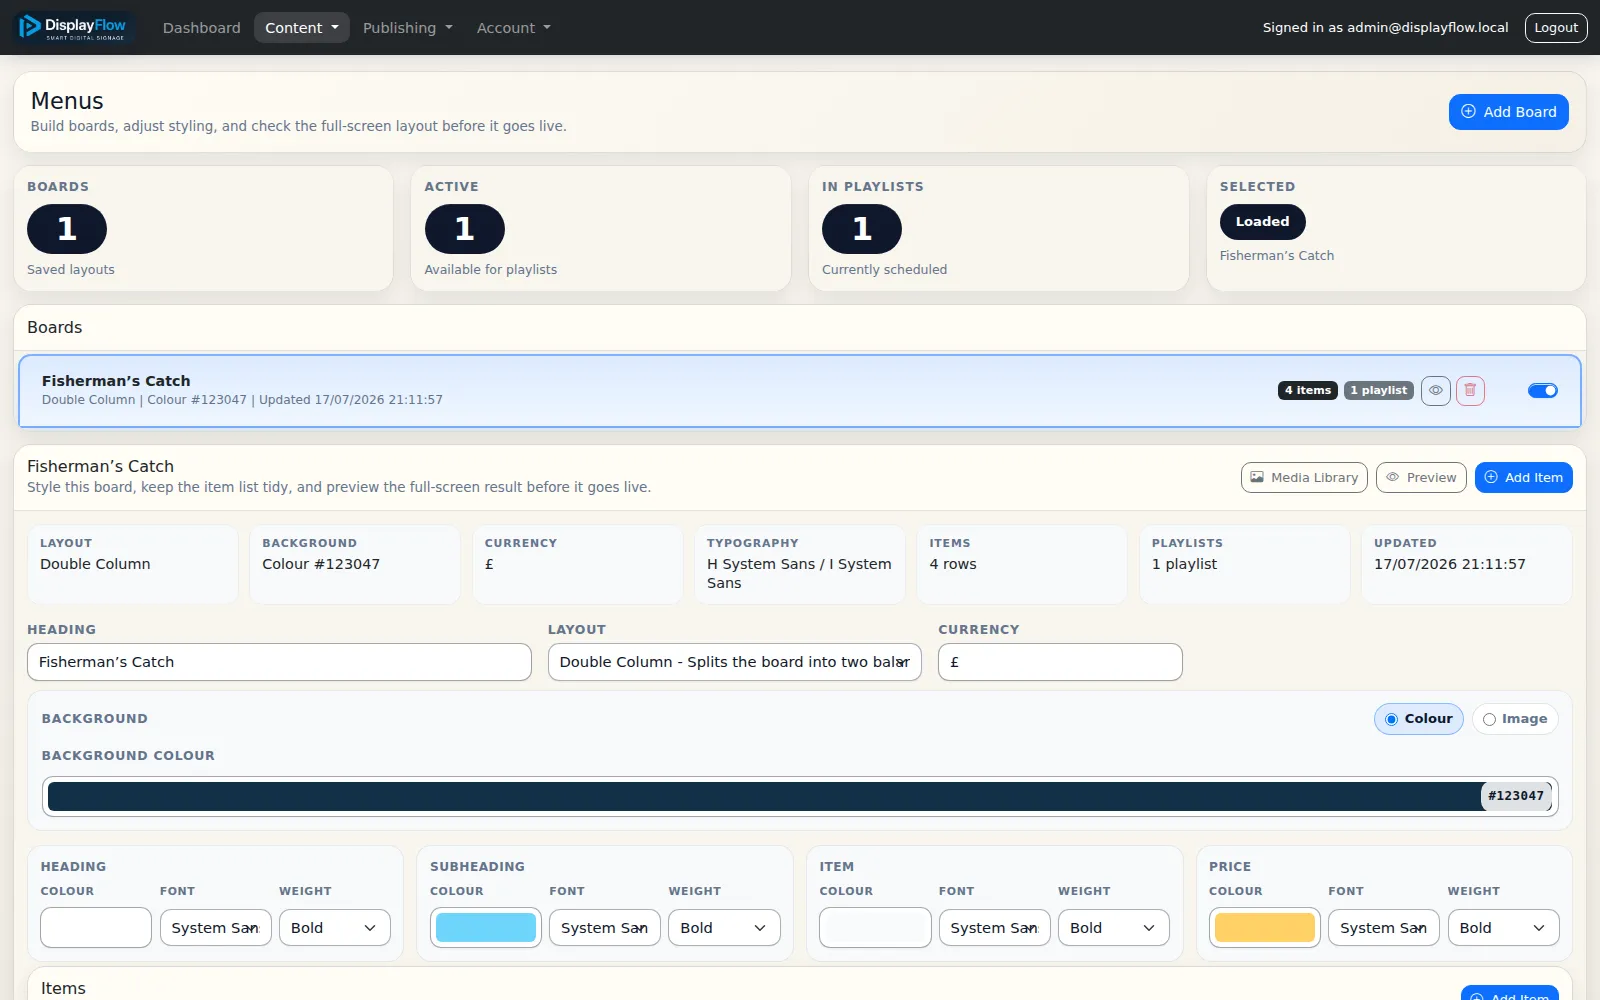Click the eye icon on Fisherman's Catch row
The image size is (1600, 1000).
1435,390
